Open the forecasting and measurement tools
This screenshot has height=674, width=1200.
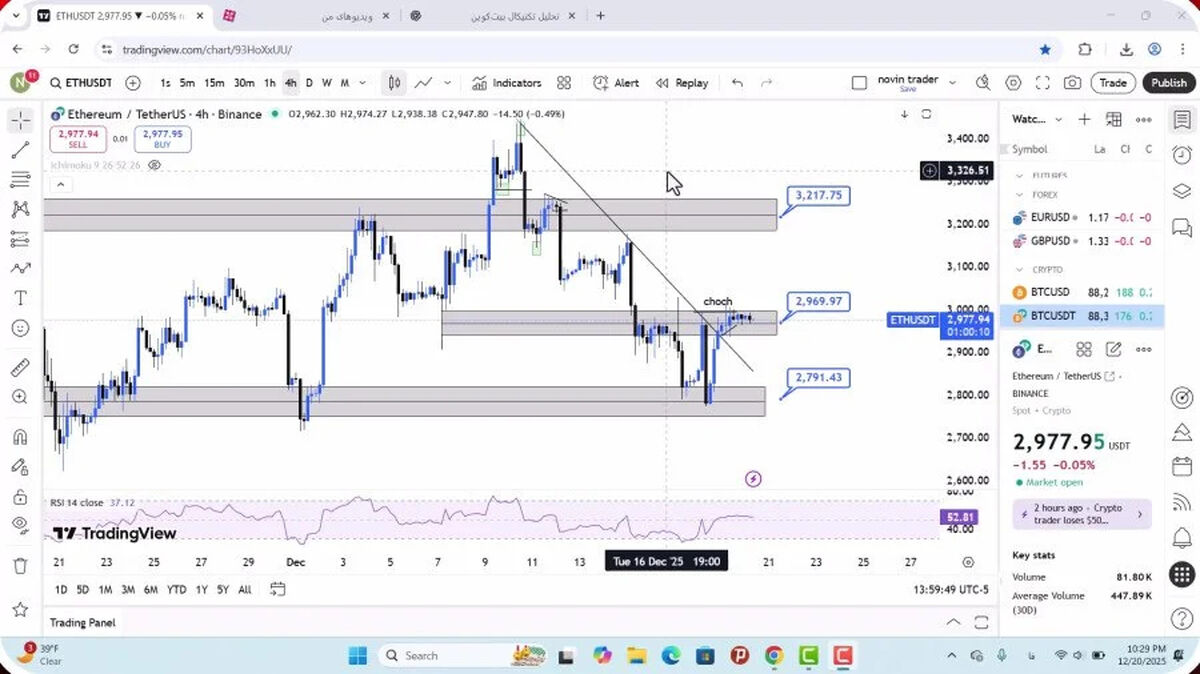click(x=20, y=239)
